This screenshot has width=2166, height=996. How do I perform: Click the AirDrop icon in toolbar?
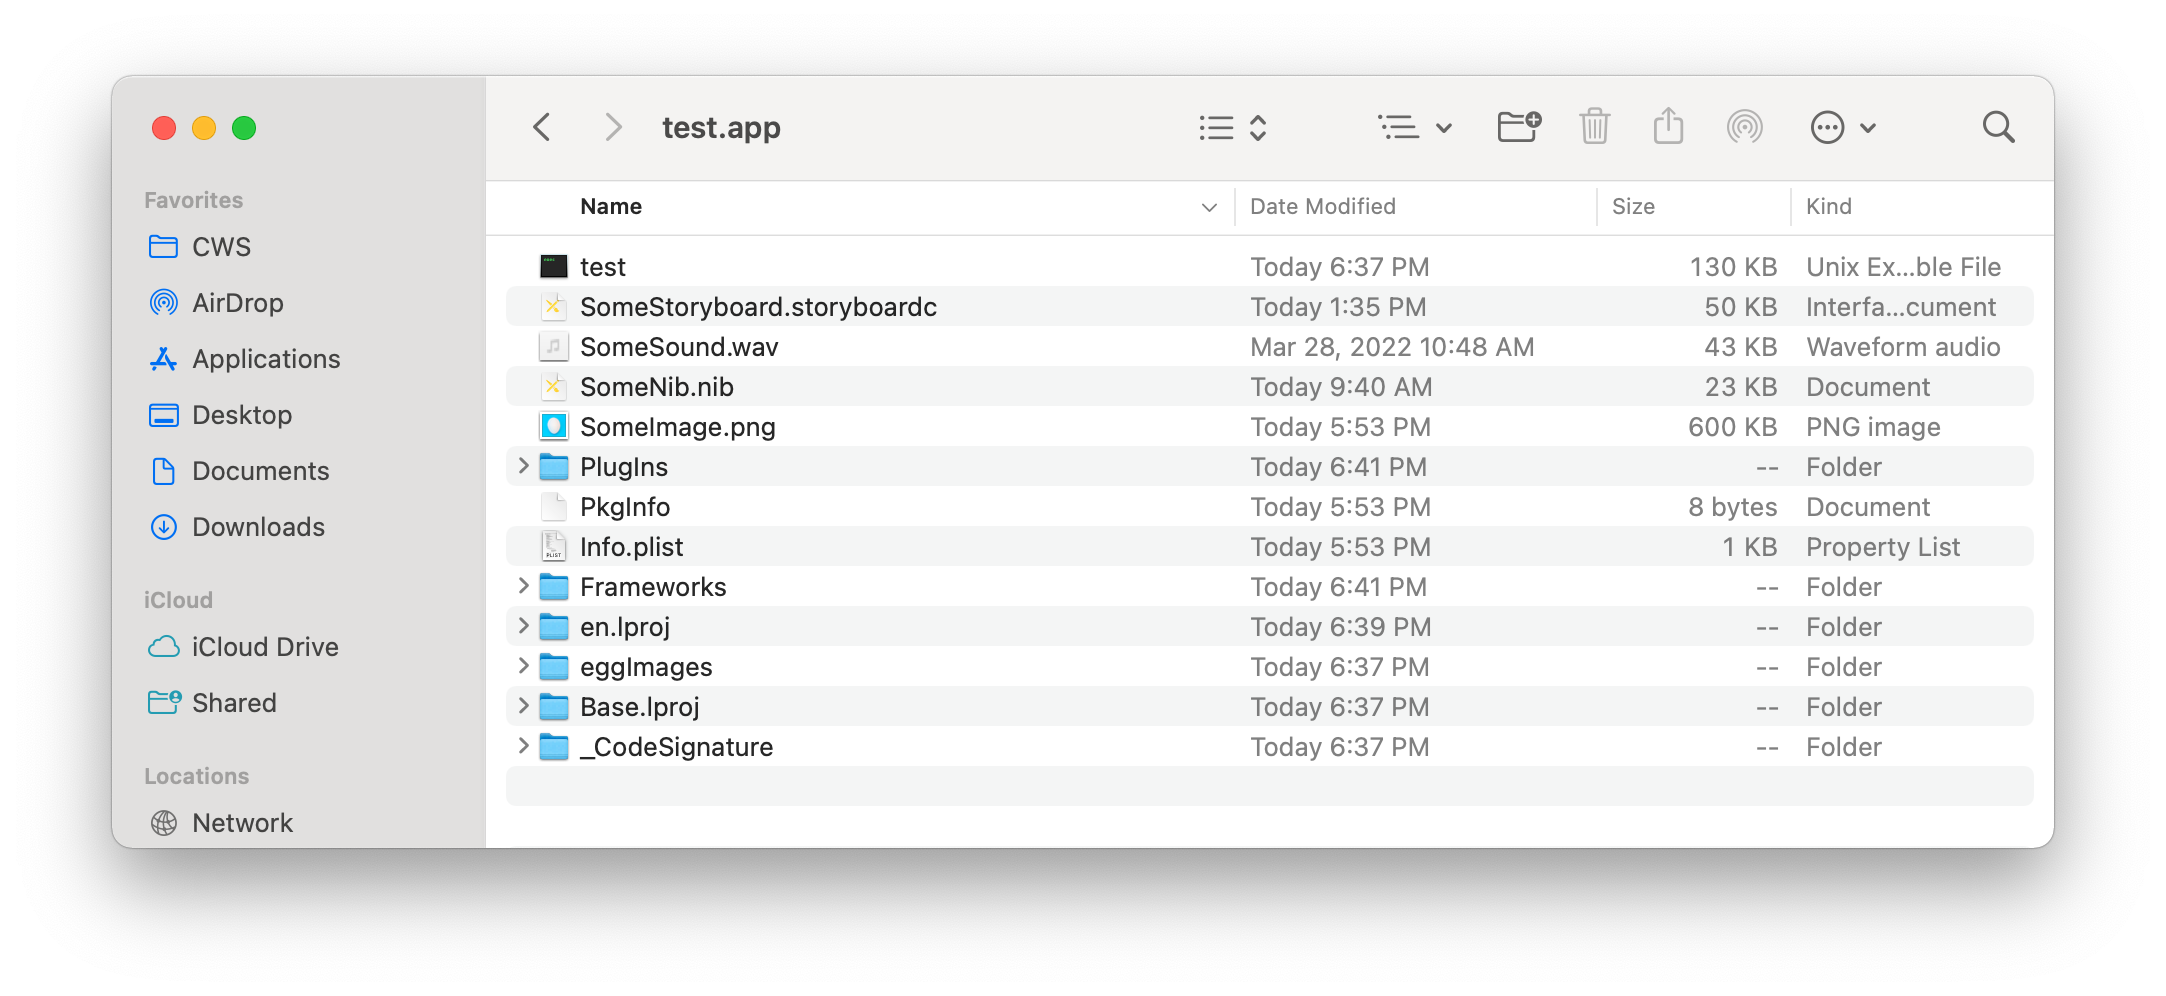1744,127
